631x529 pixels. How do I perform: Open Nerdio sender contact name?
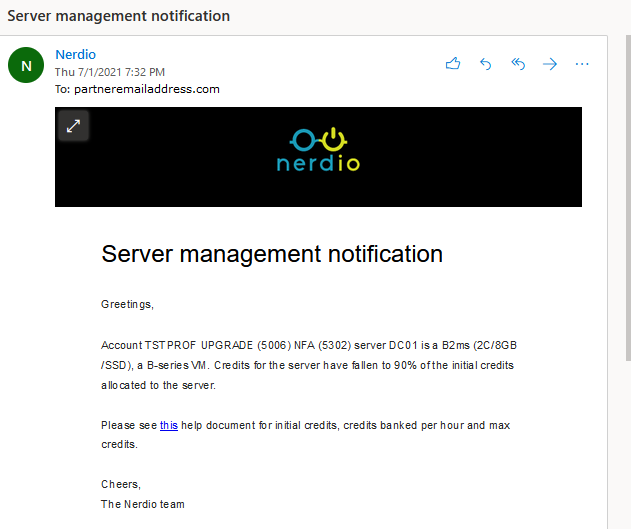pyautogui.click(x=75, y=54)
